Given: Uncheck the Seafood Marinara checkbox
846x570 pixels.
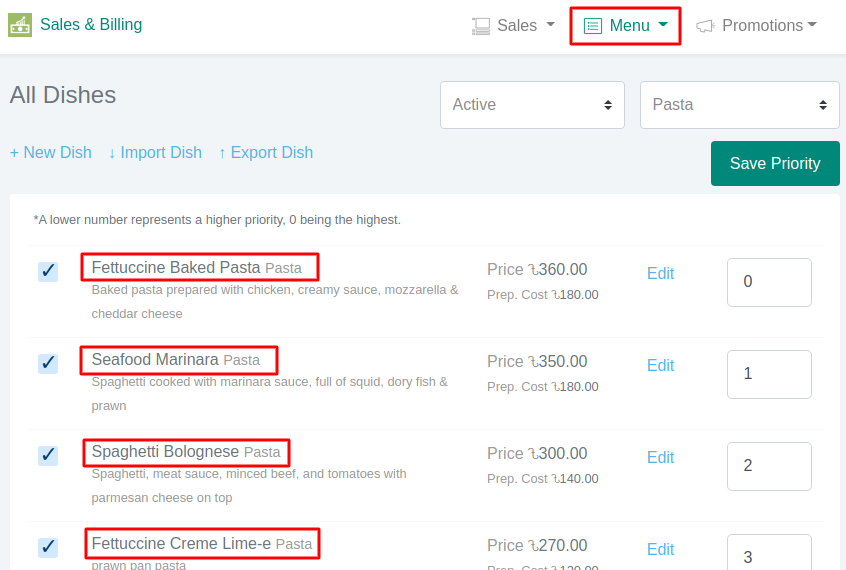Looking at the screenshot, I should coord(48,363).
